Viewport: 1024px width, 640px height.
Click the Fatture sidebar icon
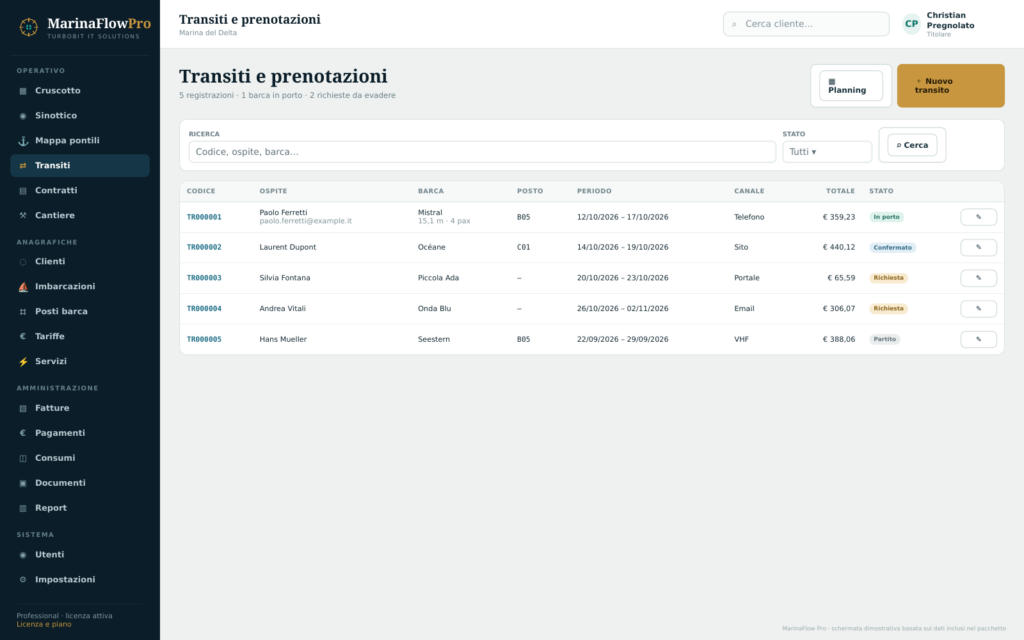[23, 408]
